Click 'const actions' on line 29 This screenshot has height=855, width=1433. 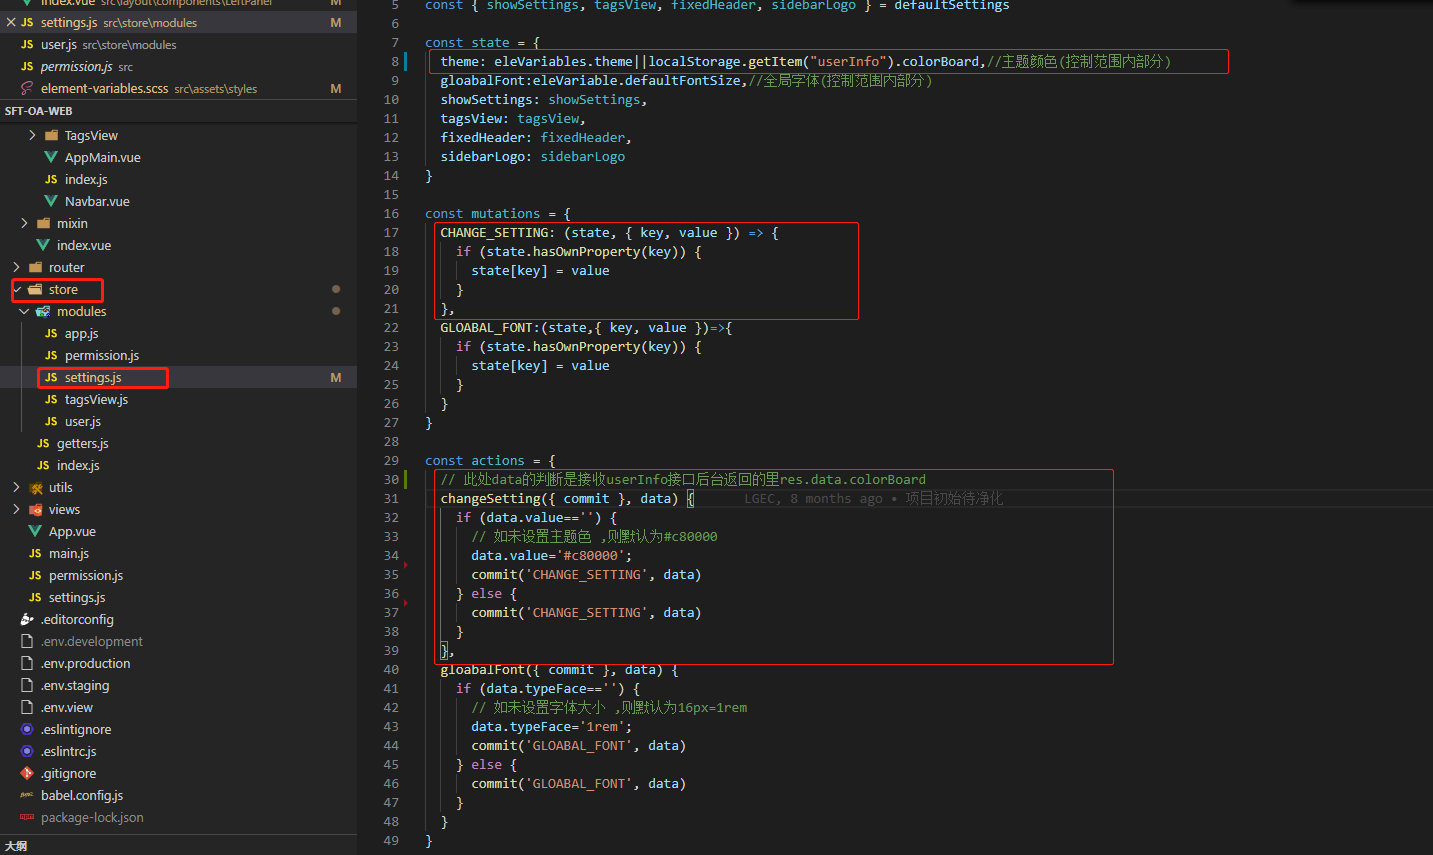475,460
